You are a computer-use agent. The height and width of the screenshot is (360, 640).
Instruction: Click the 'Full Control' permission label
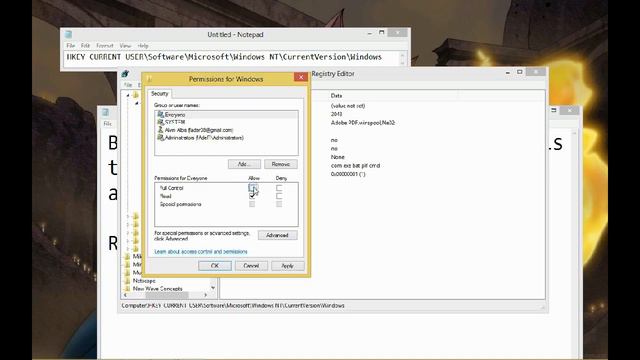171,188
